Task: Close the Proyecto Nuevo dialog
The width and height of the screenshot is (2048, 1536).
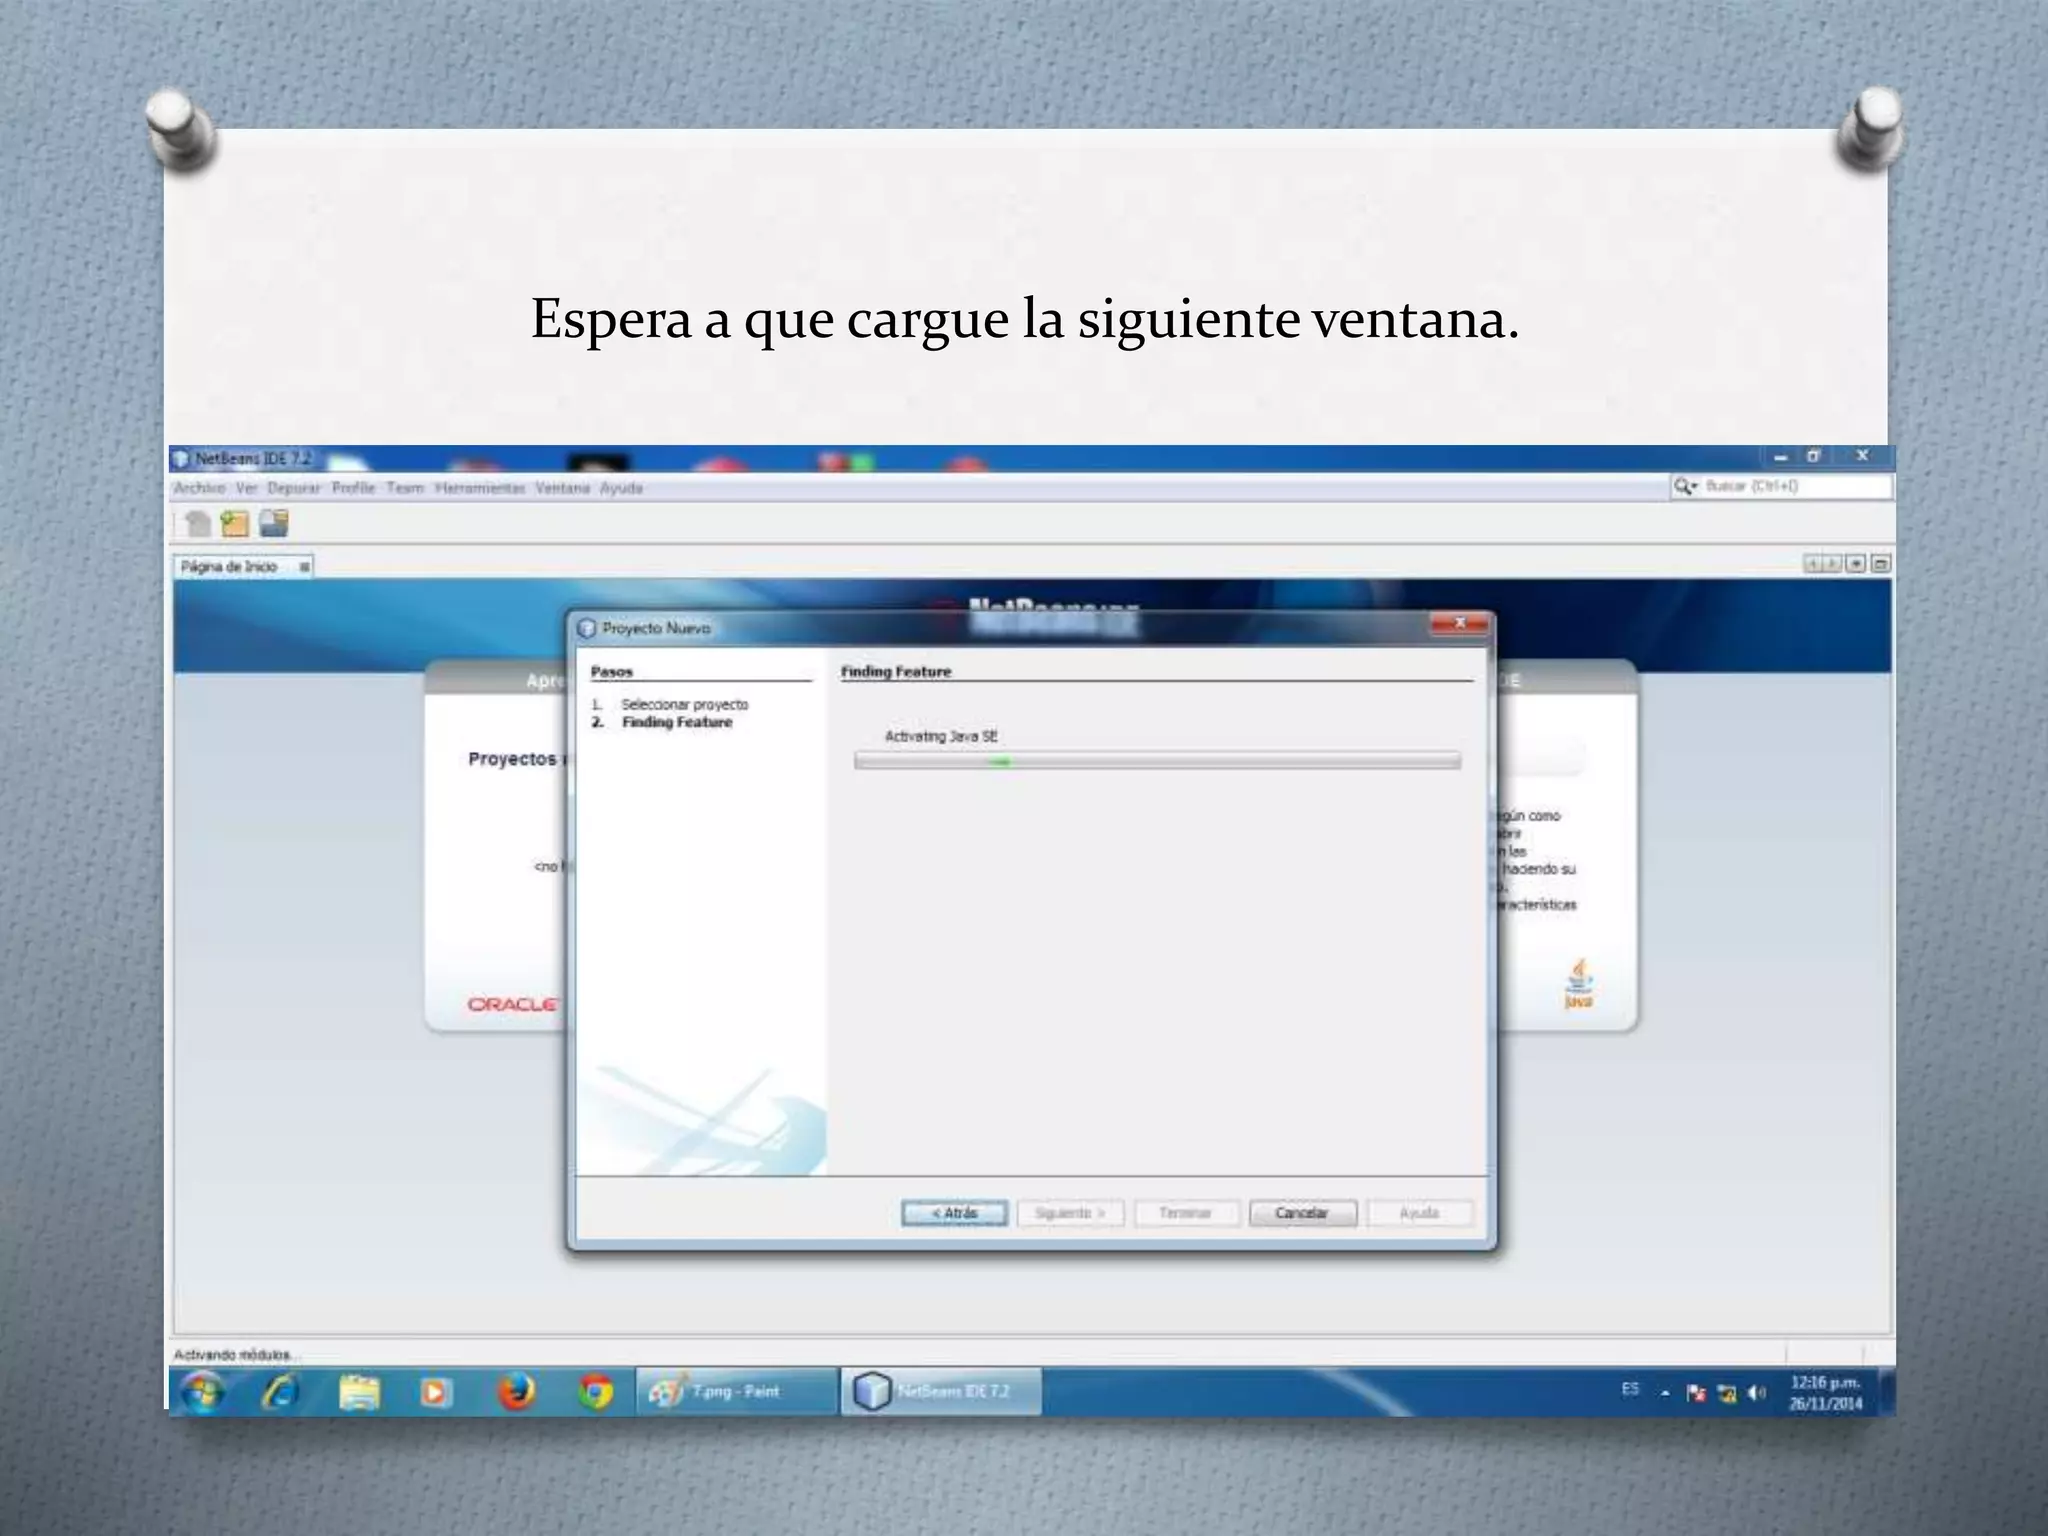Action: coord(1459,623)
